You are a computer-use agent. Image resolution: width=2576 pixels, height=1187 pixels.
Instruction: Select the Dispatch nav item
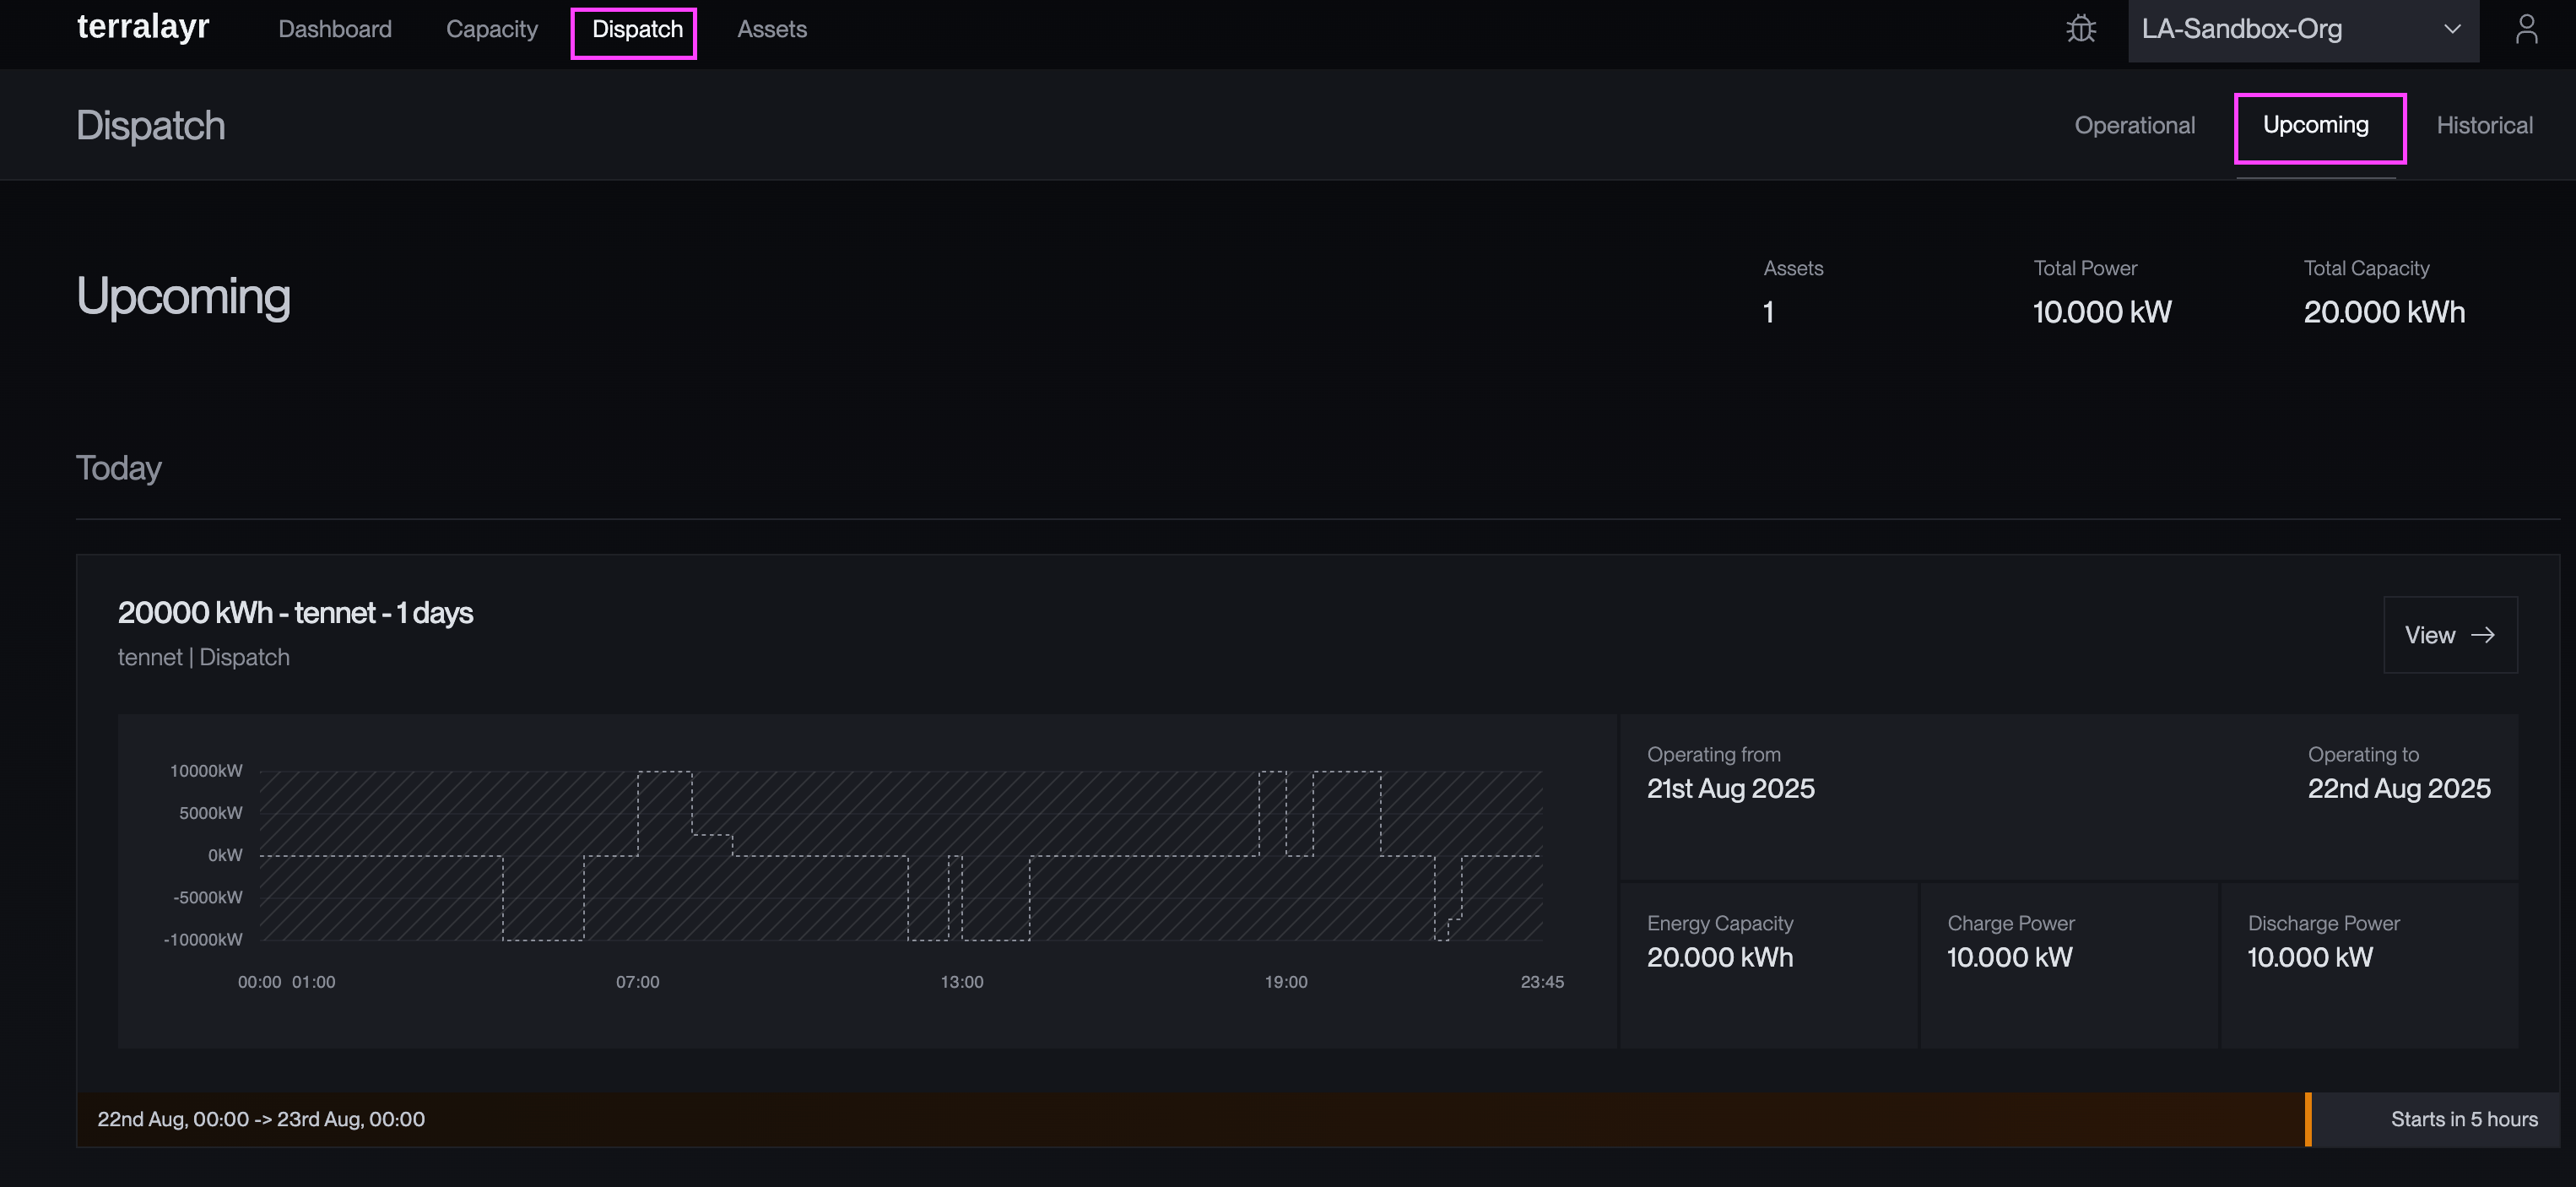[637, 29]
